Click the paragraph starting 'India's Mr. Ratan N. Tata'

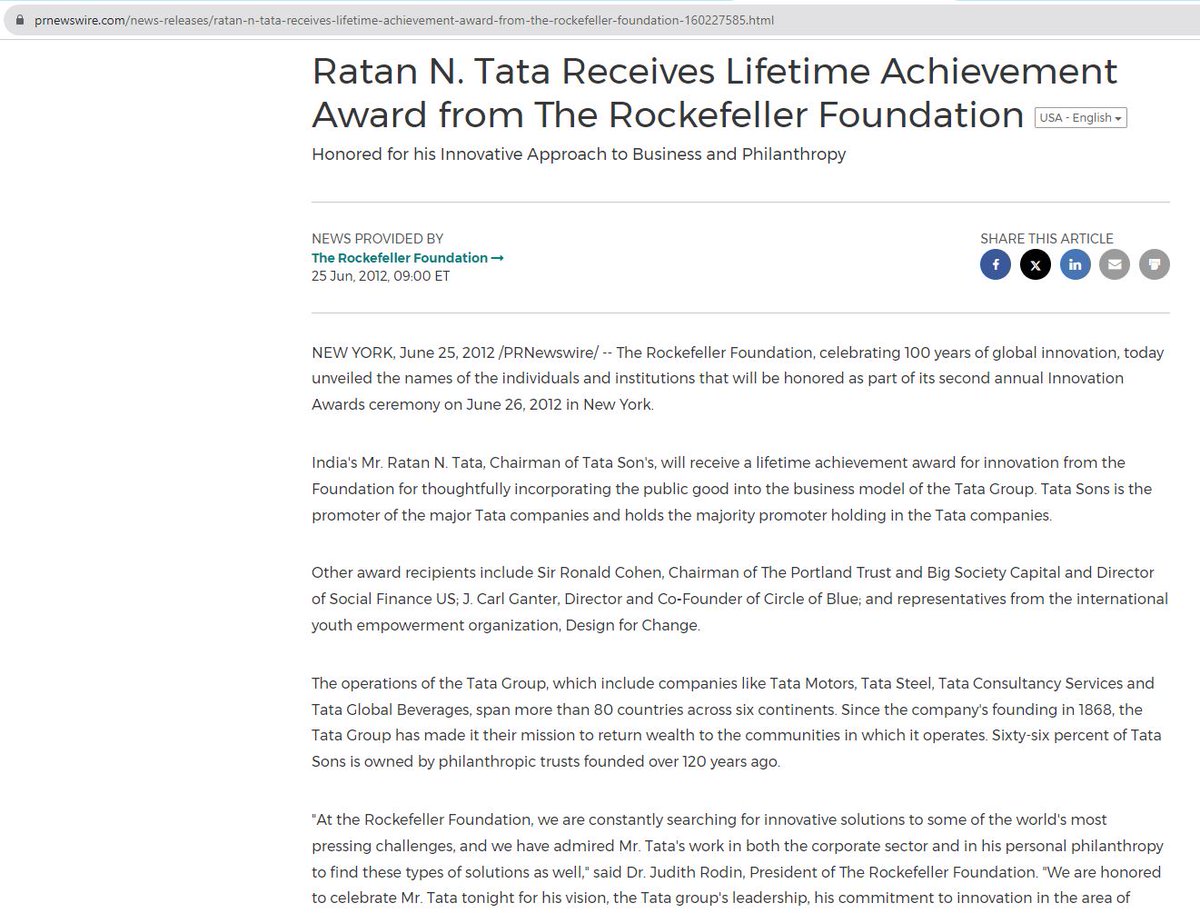pyautogui.click(x=732, y=489)
